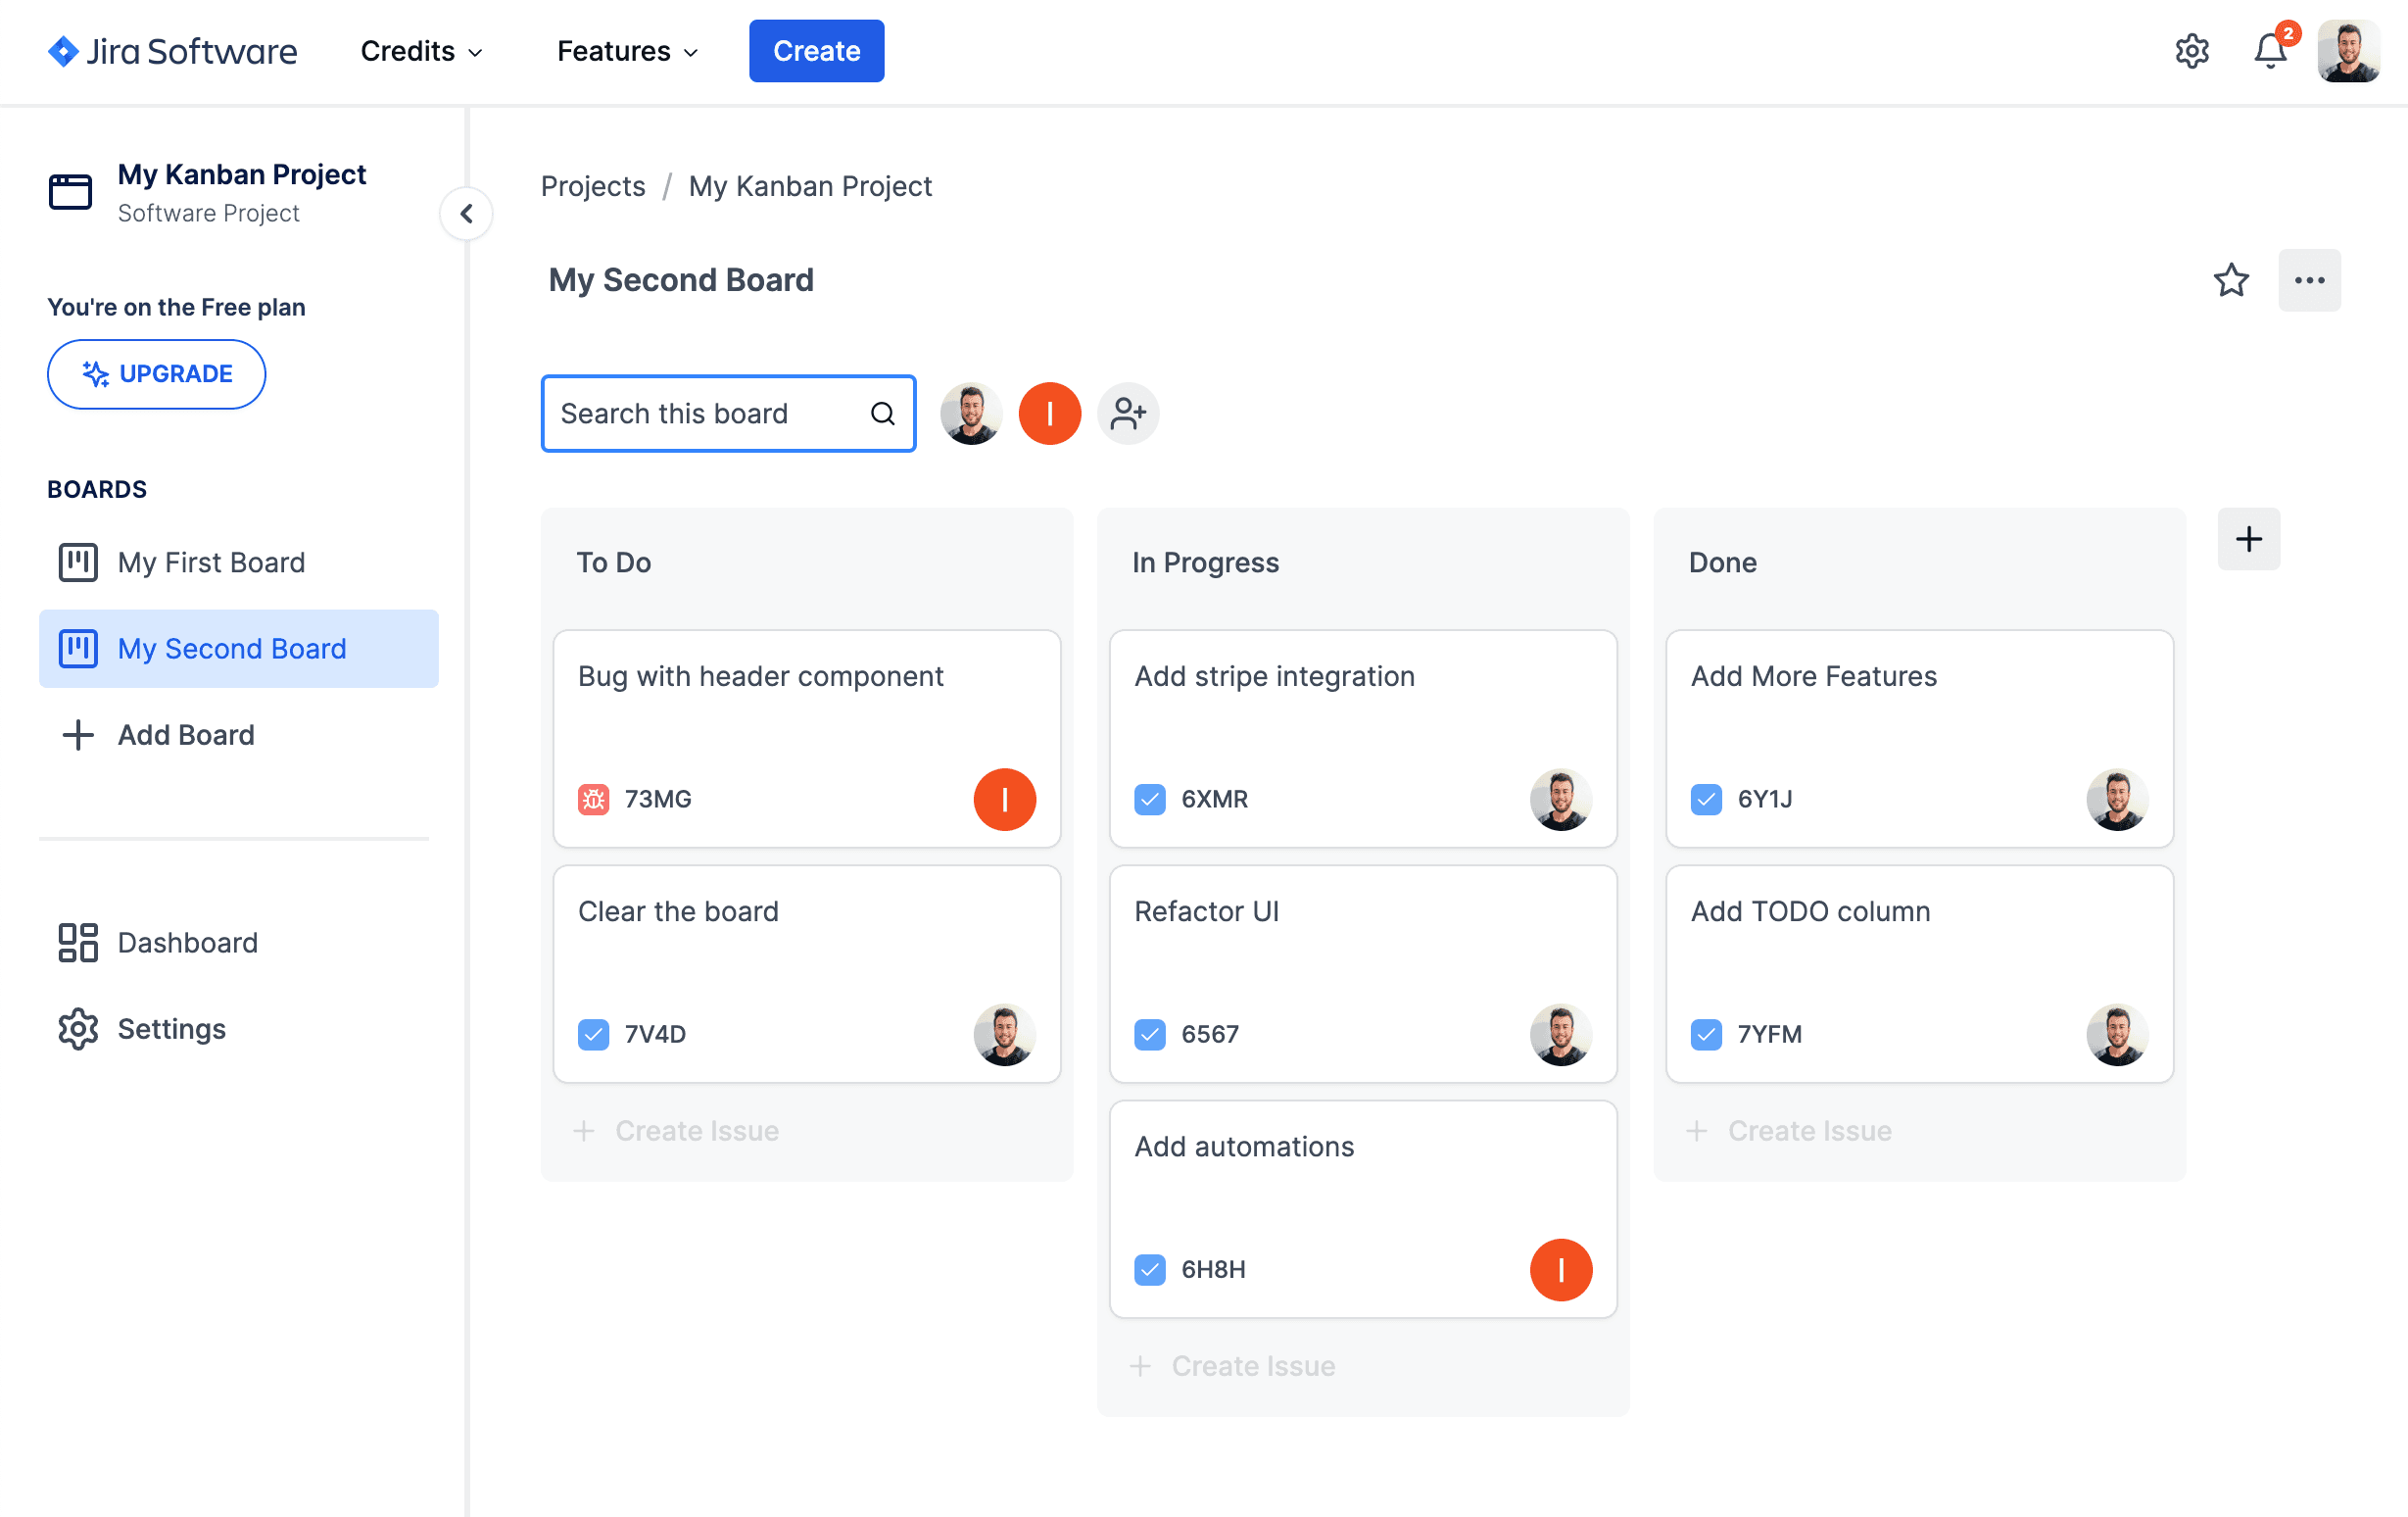Collapse the left sidebar panel
The height and width of the screenshot is (1517, 2408).
466,214
